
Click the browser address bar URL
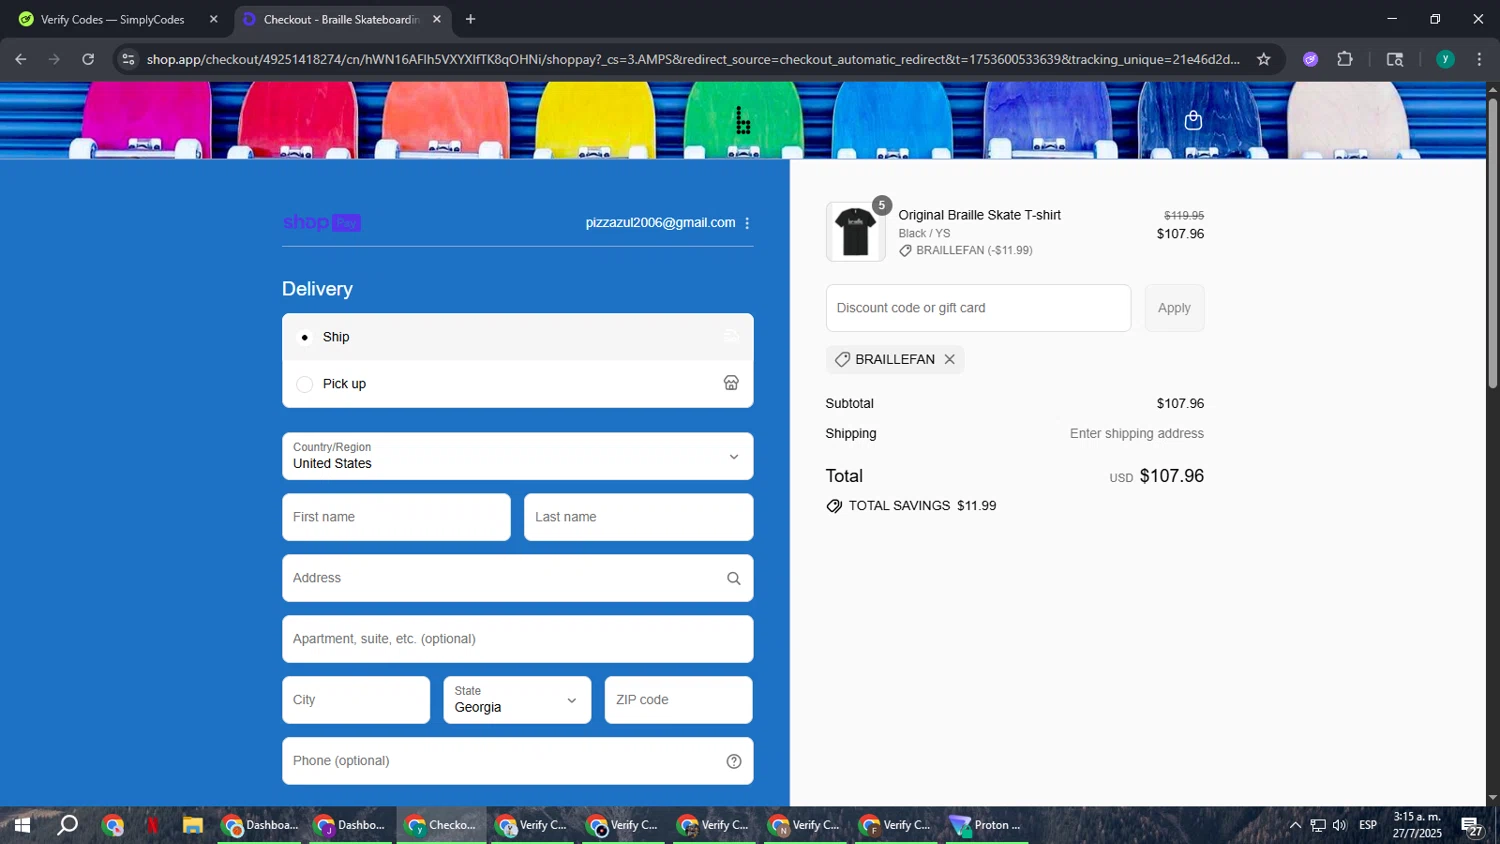[693, 59]
